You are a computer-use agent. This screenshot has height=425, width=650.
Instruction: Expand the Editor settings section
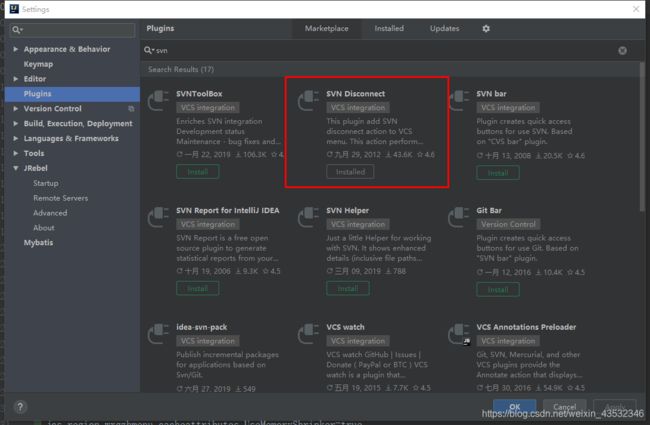tap(15, 79)
